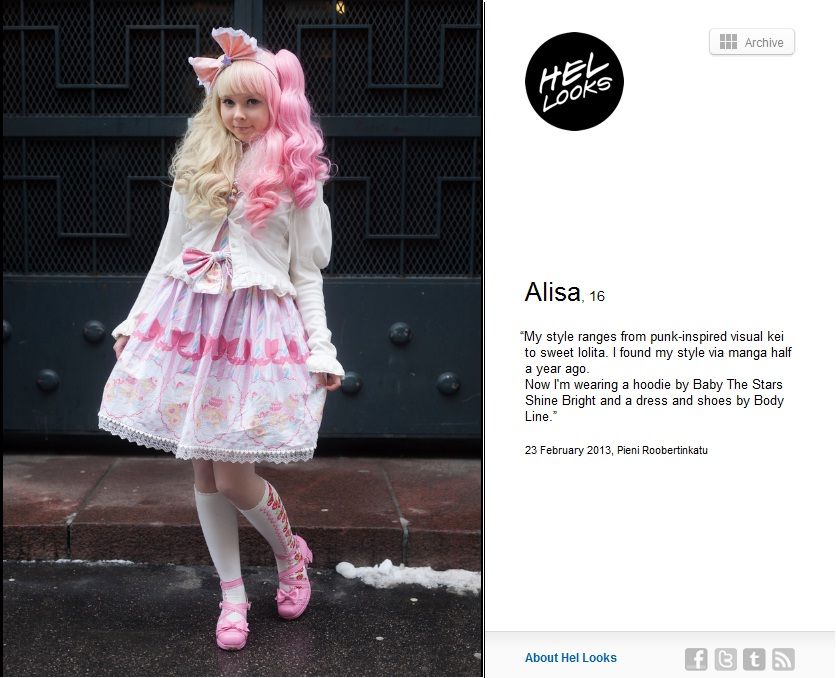Open the Archive button

tap(752, 42)
